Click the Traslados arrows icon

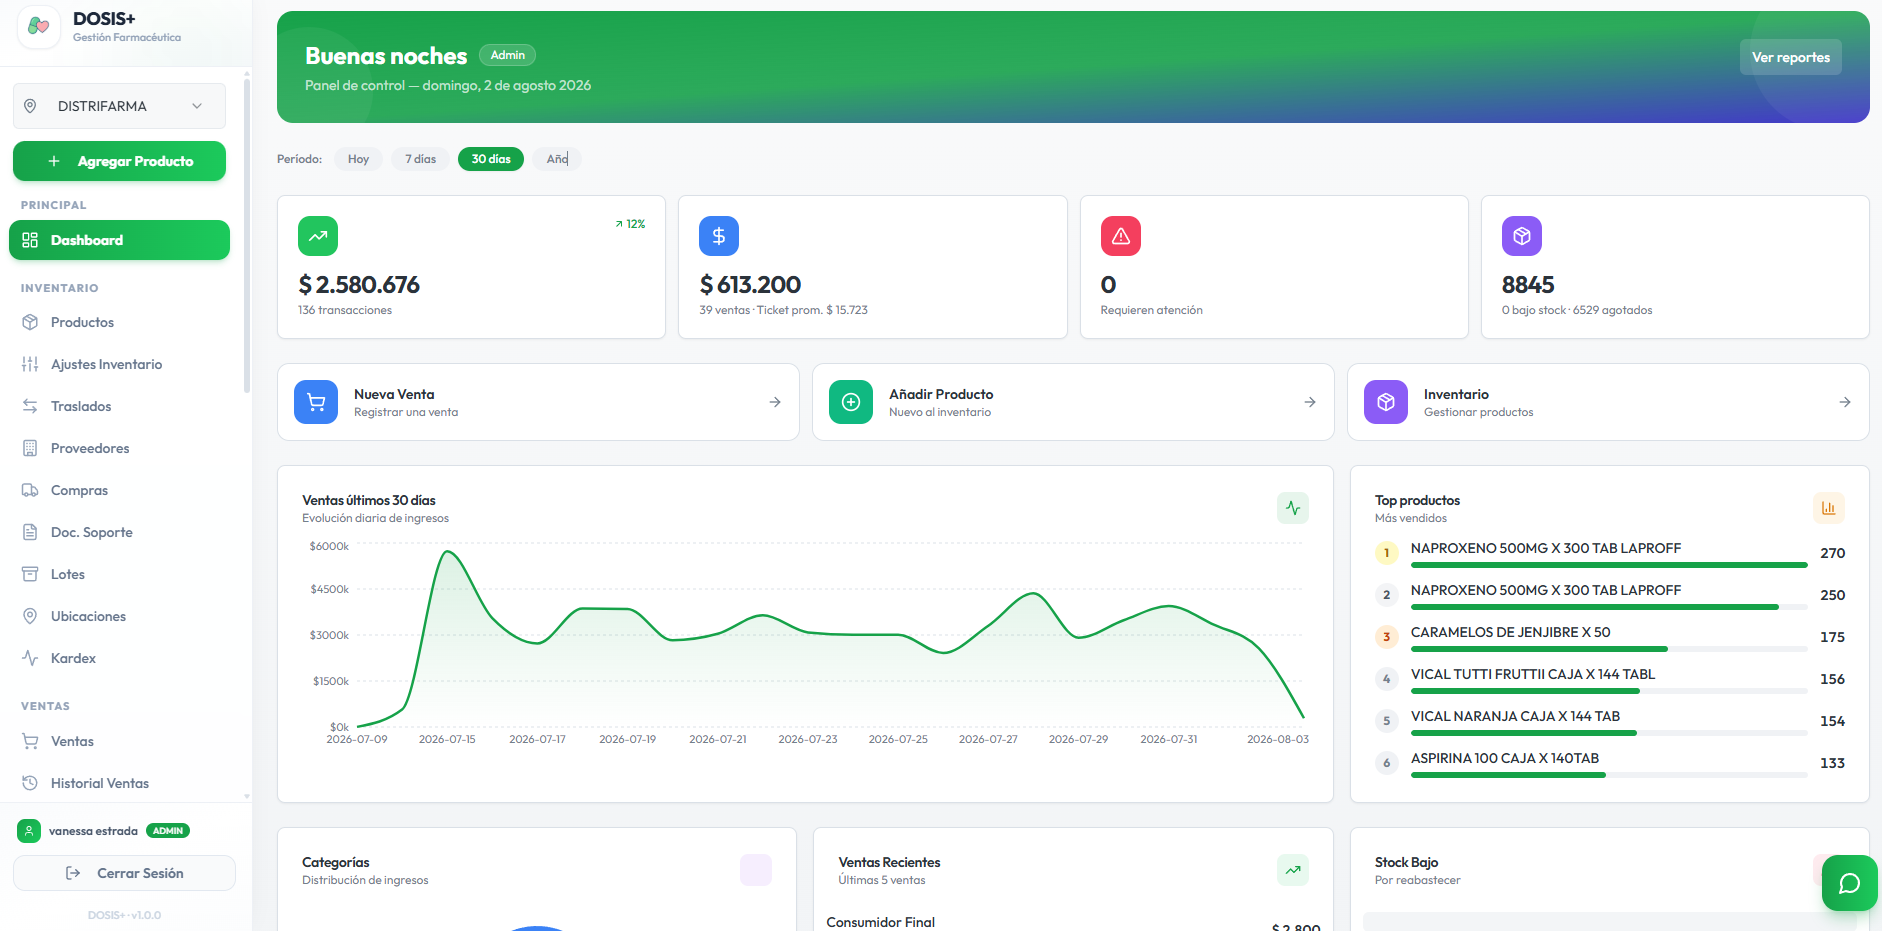click(x=30, y=406)
